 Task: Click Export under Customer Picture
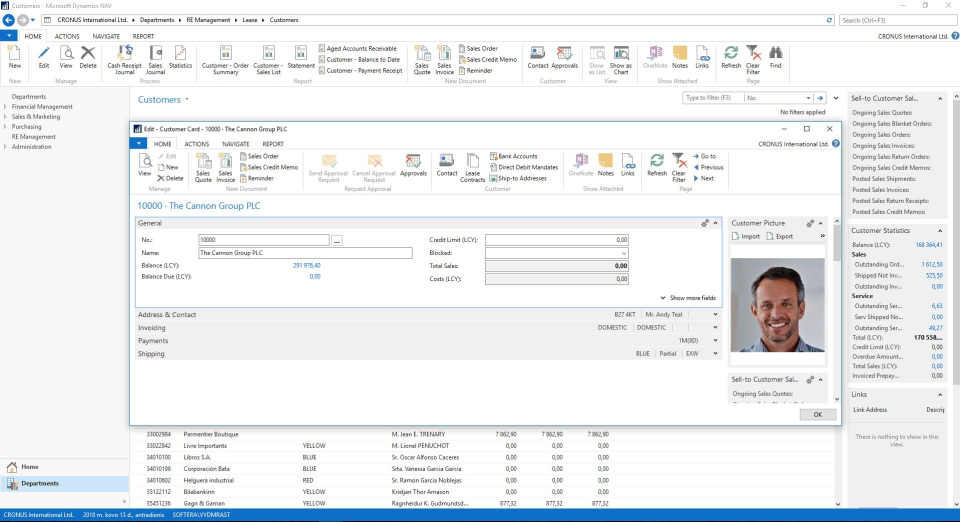point(779,236)
